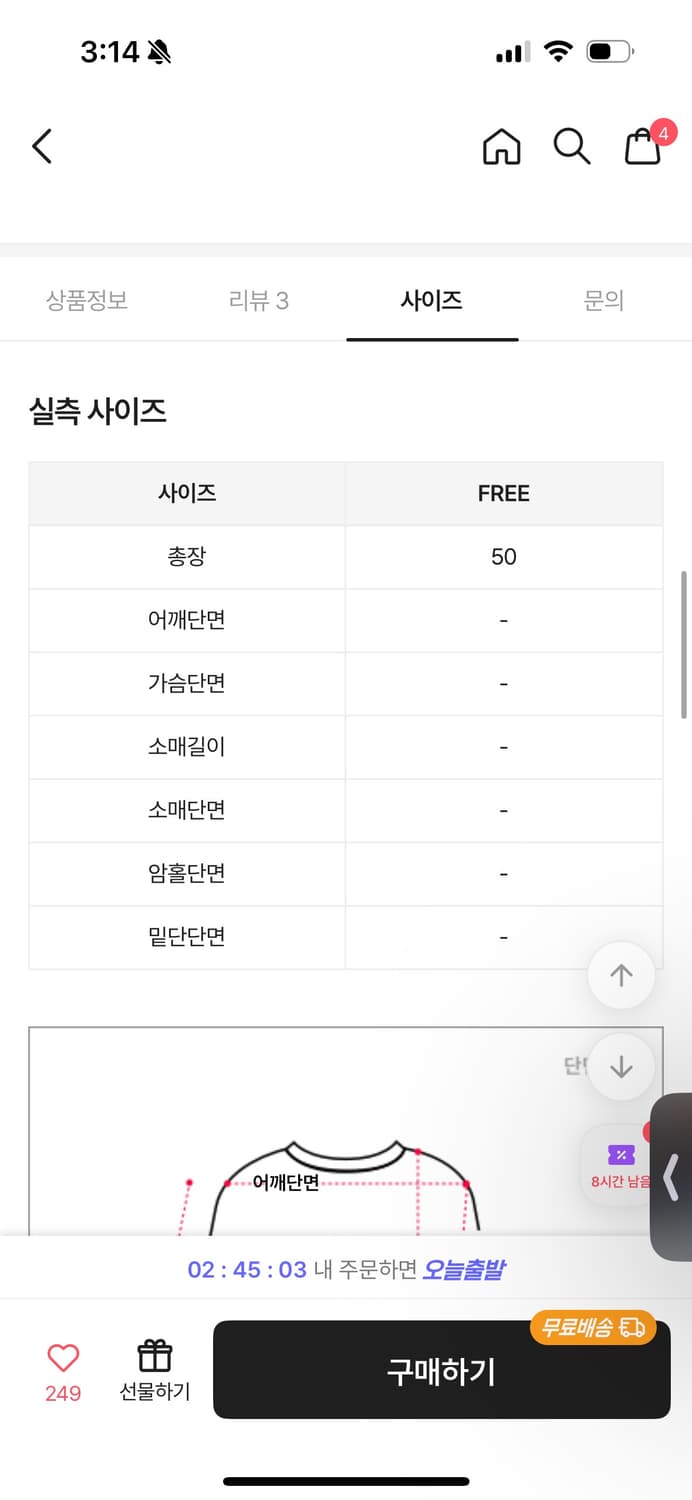This screenshot has height=1500, width=692.
Task: Select the 총장 row value 50
Action: pyautogui.click(x=503, y=557)
